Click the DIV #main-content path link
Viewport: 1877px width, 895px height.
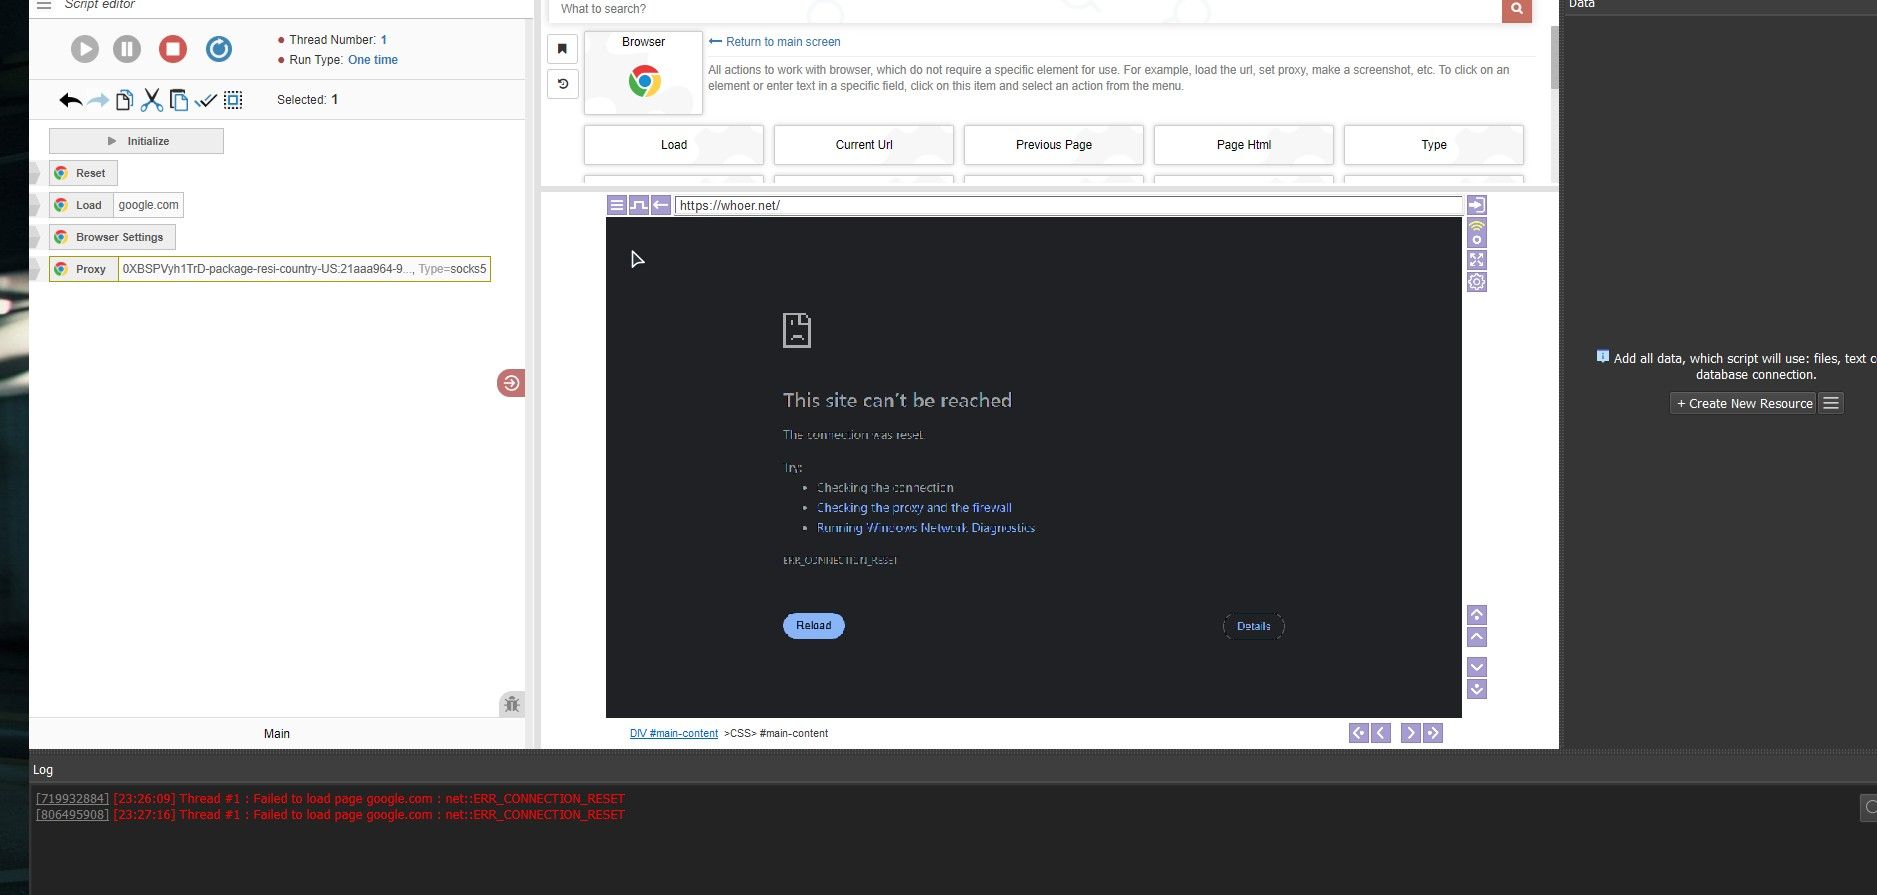click(674, 733)
